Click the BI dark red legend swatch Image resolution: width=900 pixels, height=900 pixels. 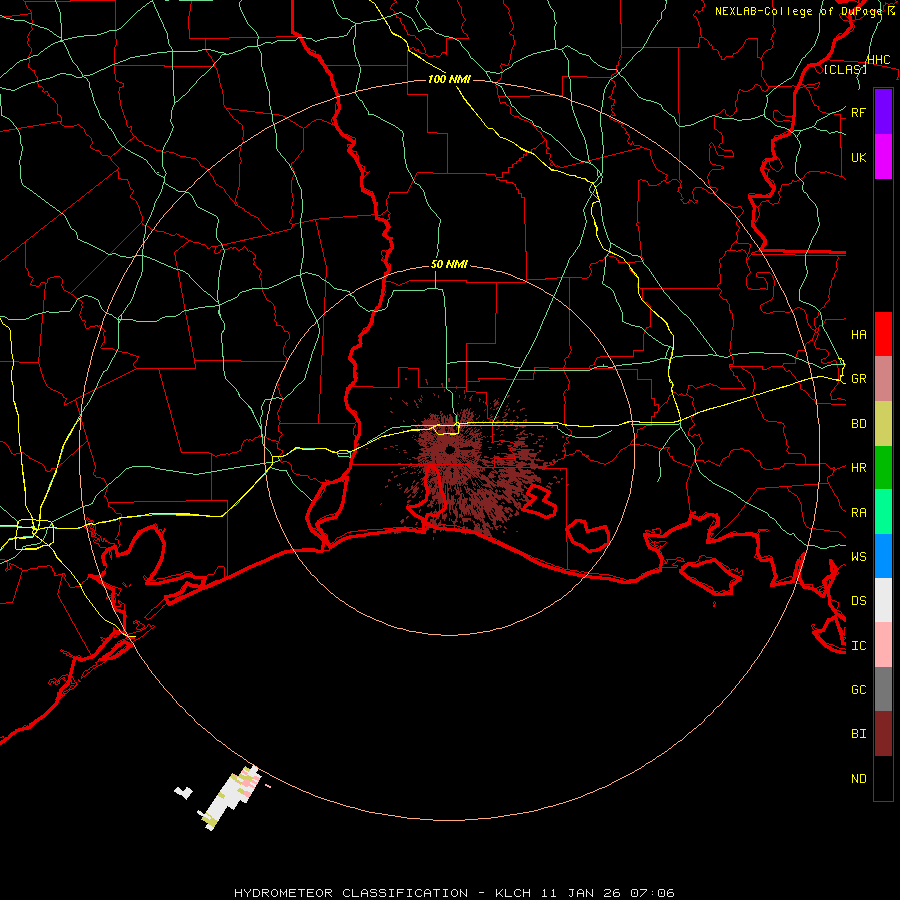tap(883, 734)
